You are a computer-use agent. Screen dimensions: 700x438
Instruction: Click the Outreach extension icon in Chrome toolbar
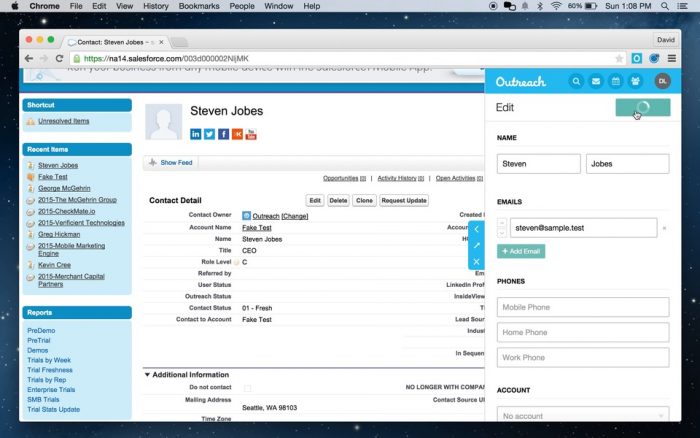637,58
